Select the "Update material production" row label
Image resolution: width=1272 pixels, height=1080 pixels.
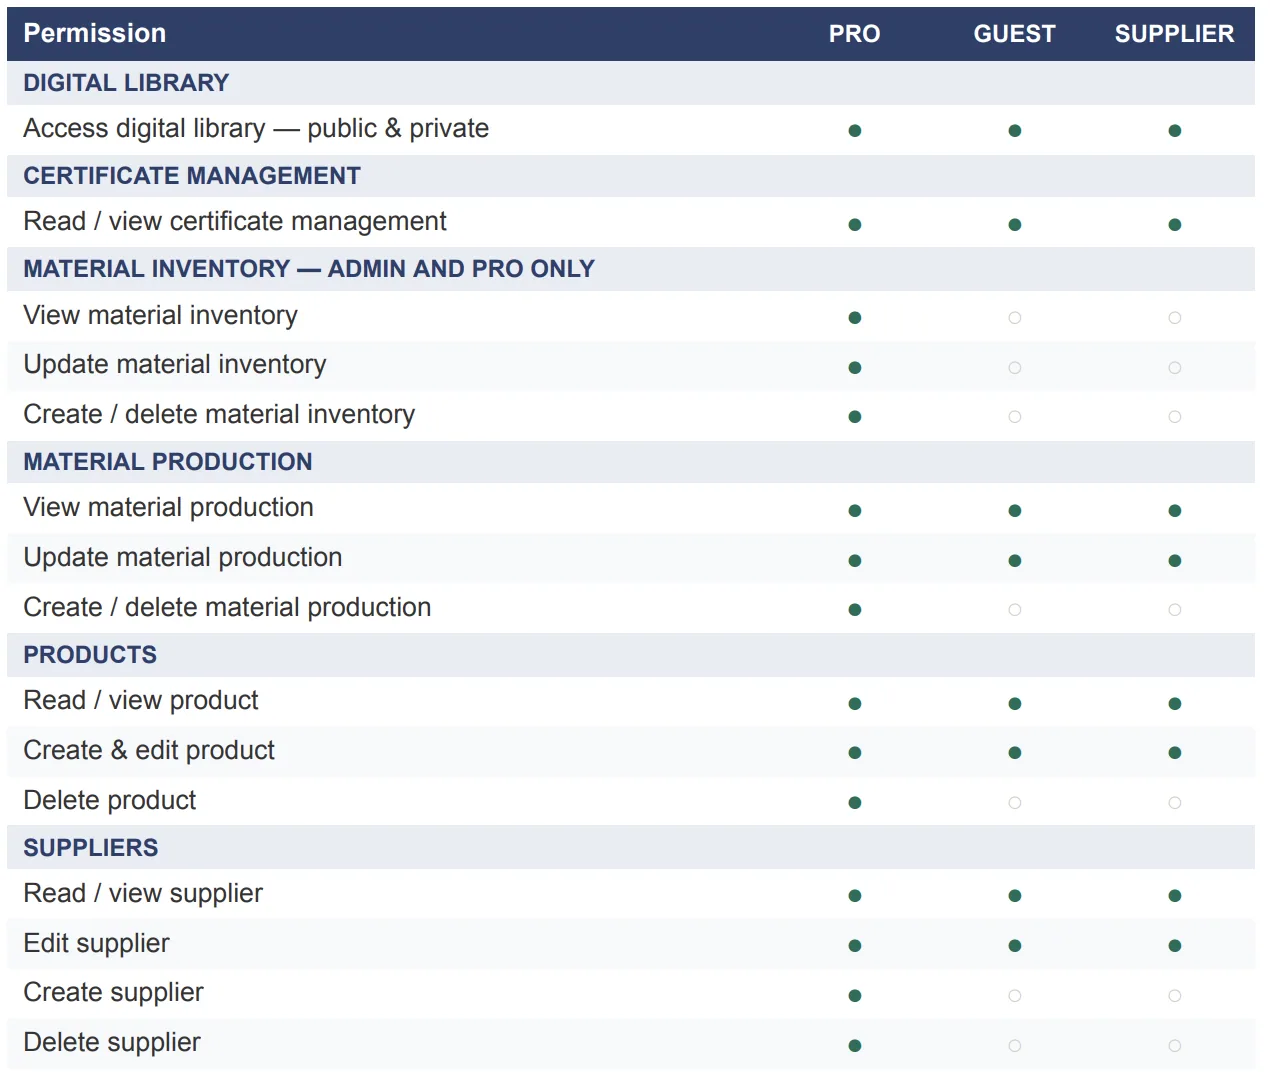tap(183, 558)
